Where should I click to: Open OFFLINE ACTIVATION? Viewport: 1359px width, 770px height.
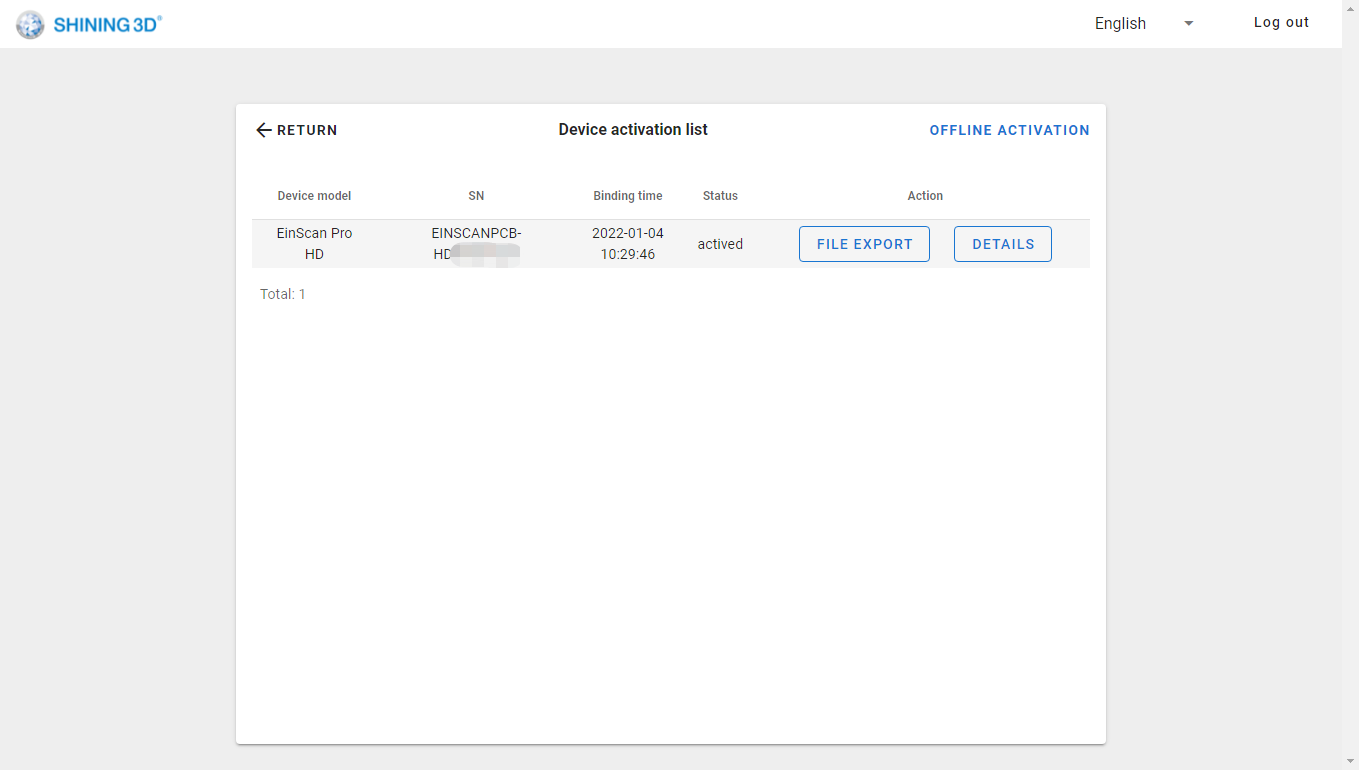pos(1009,130)
